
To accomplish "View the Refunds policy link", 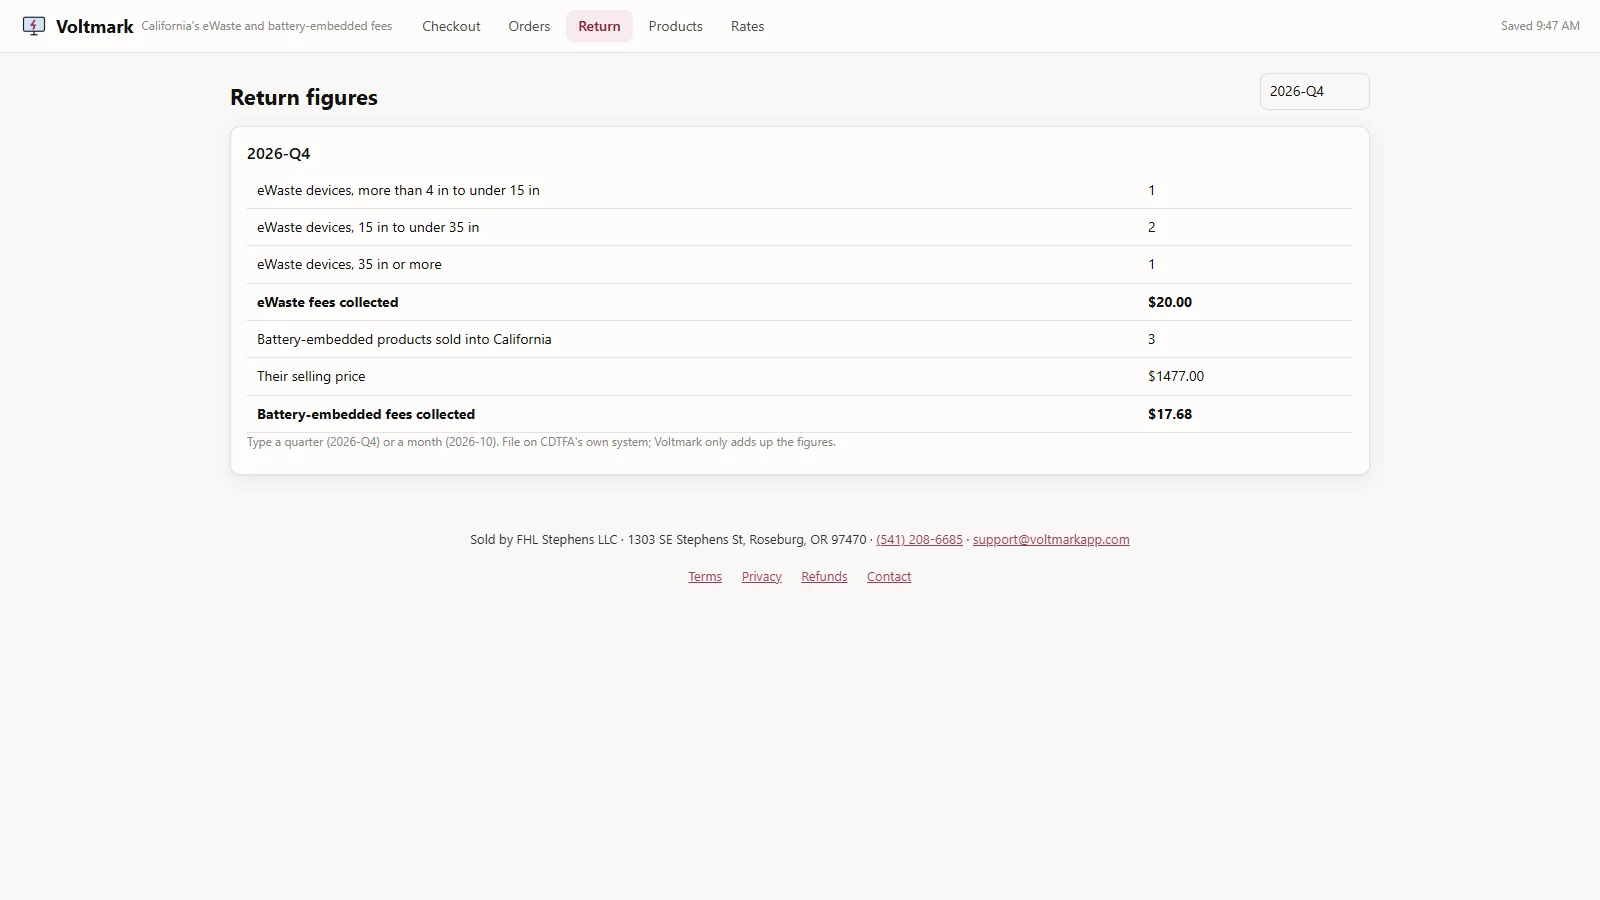I will coord(824,576).
